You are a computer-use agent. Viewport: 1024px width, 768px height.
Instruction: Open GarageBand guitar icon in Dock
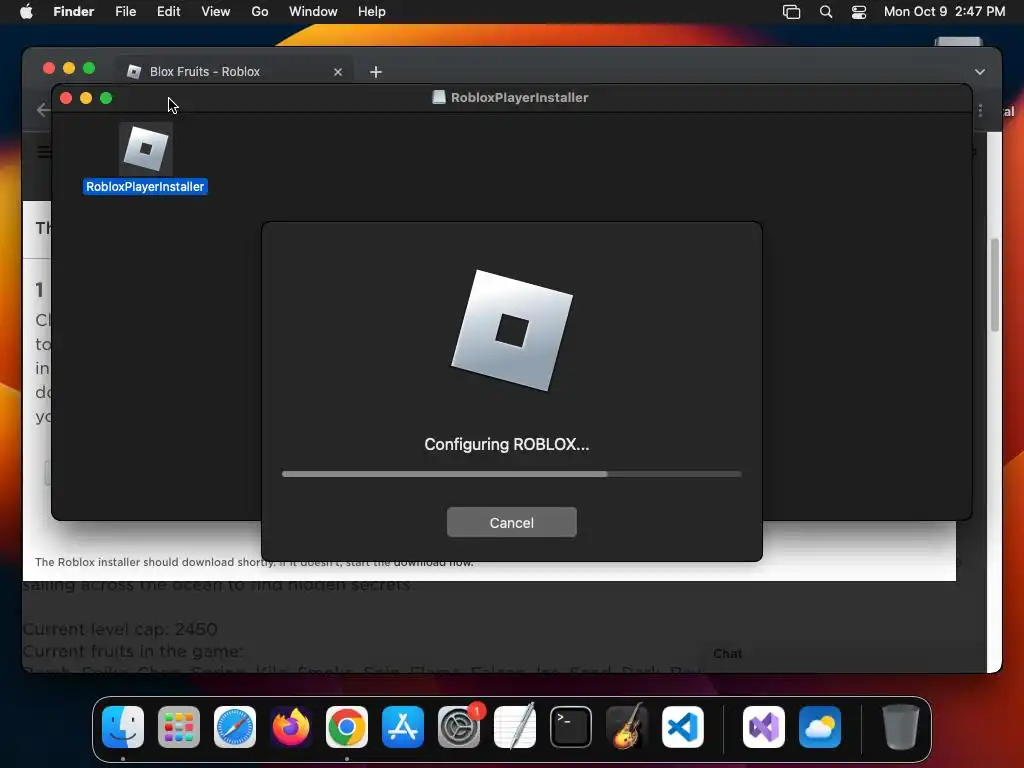click(x=627, y=727)
